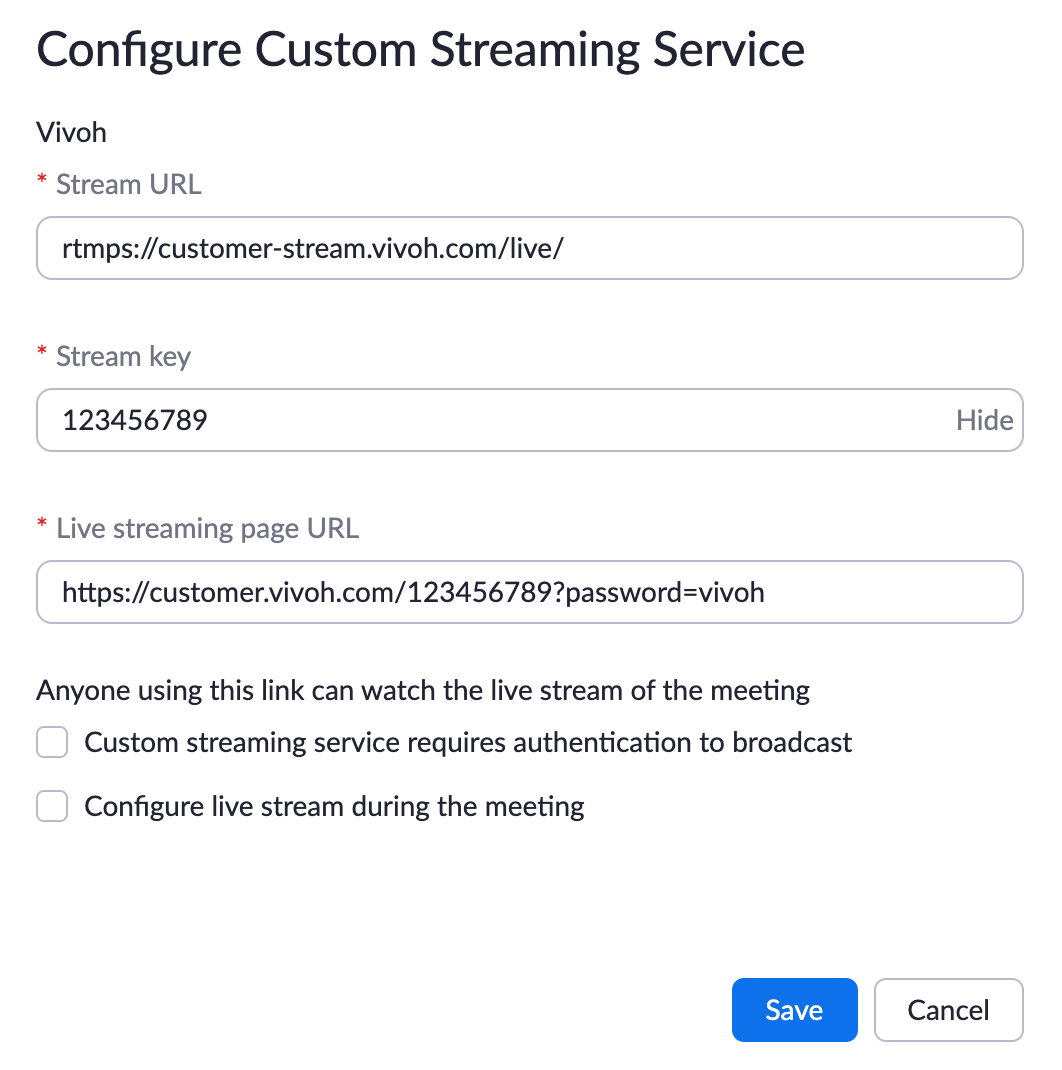Click the 'Configure live stream during the meeting' label

tap(334, 806)
